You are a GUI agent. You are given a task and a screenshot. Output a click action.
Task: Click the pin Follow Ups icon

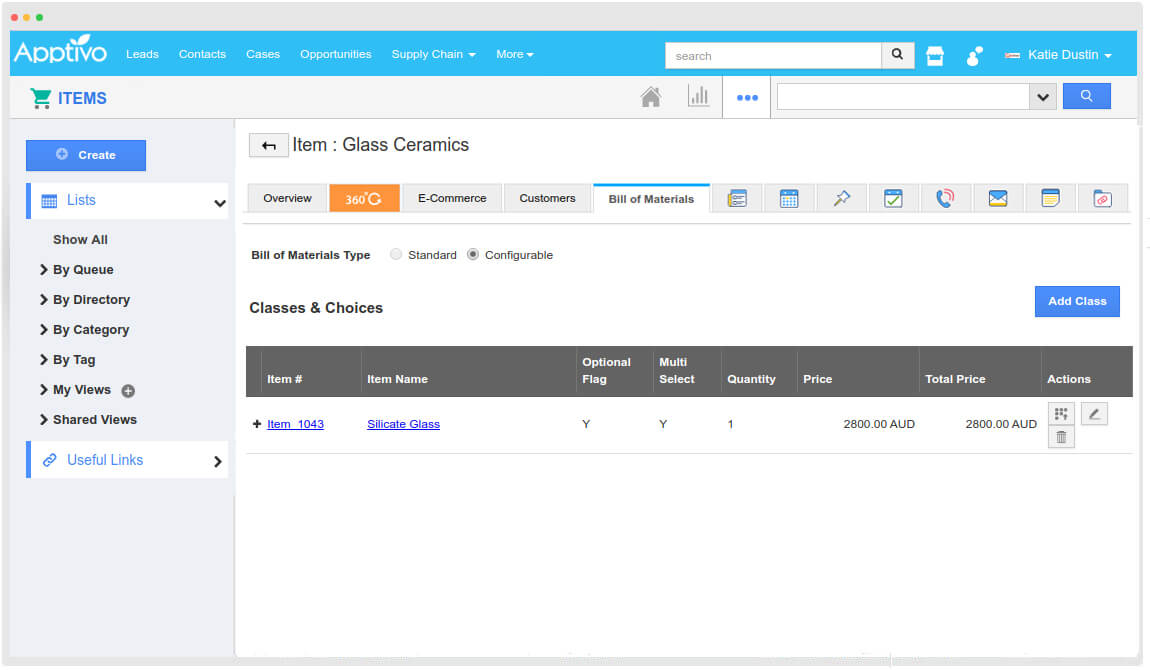click(841, 198)
